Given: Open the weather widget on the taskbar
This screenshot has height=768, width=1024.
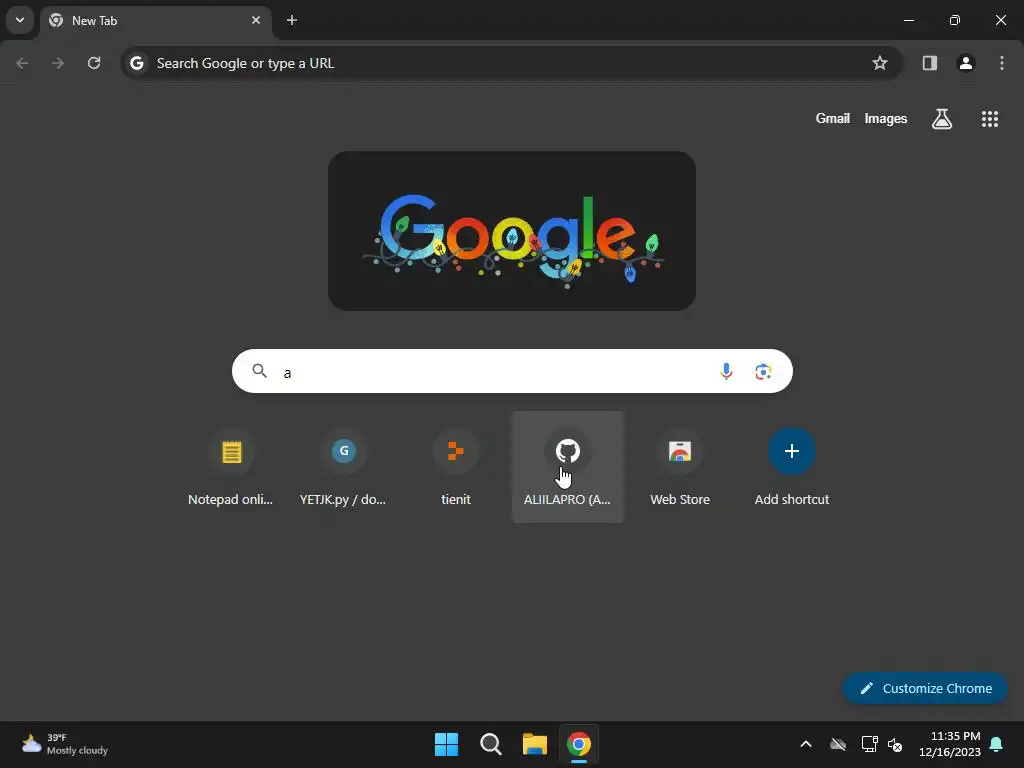Looking at the screenshot, I should 64,744.
